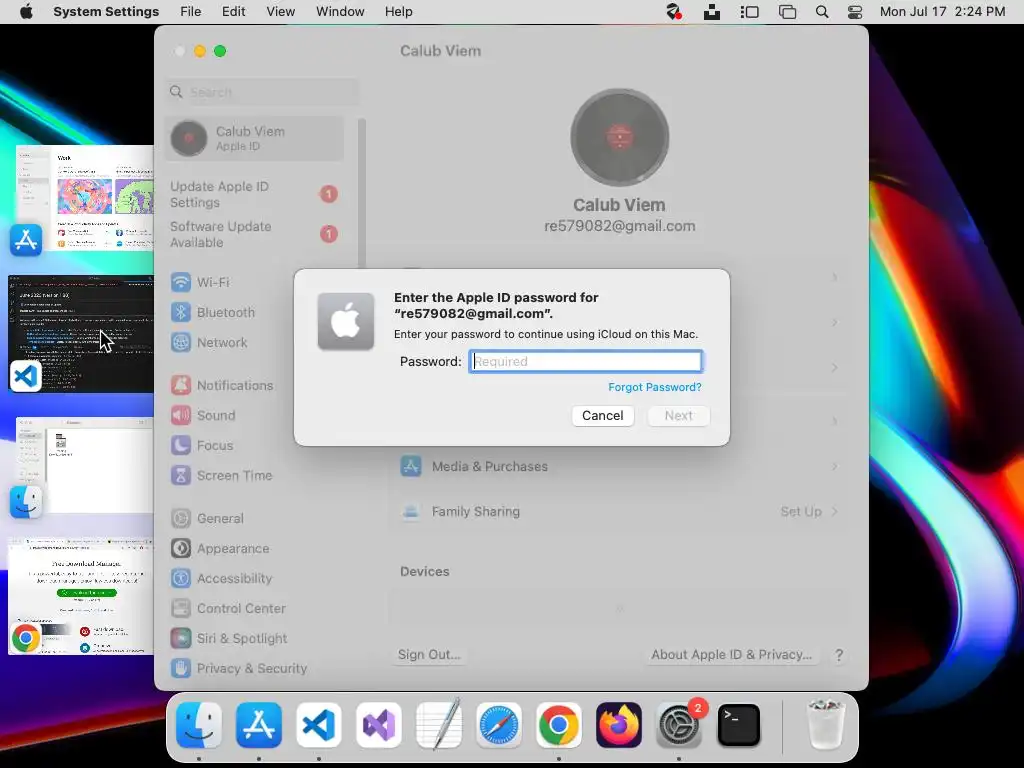Open Network settings in sidebar

pos(208,342)
